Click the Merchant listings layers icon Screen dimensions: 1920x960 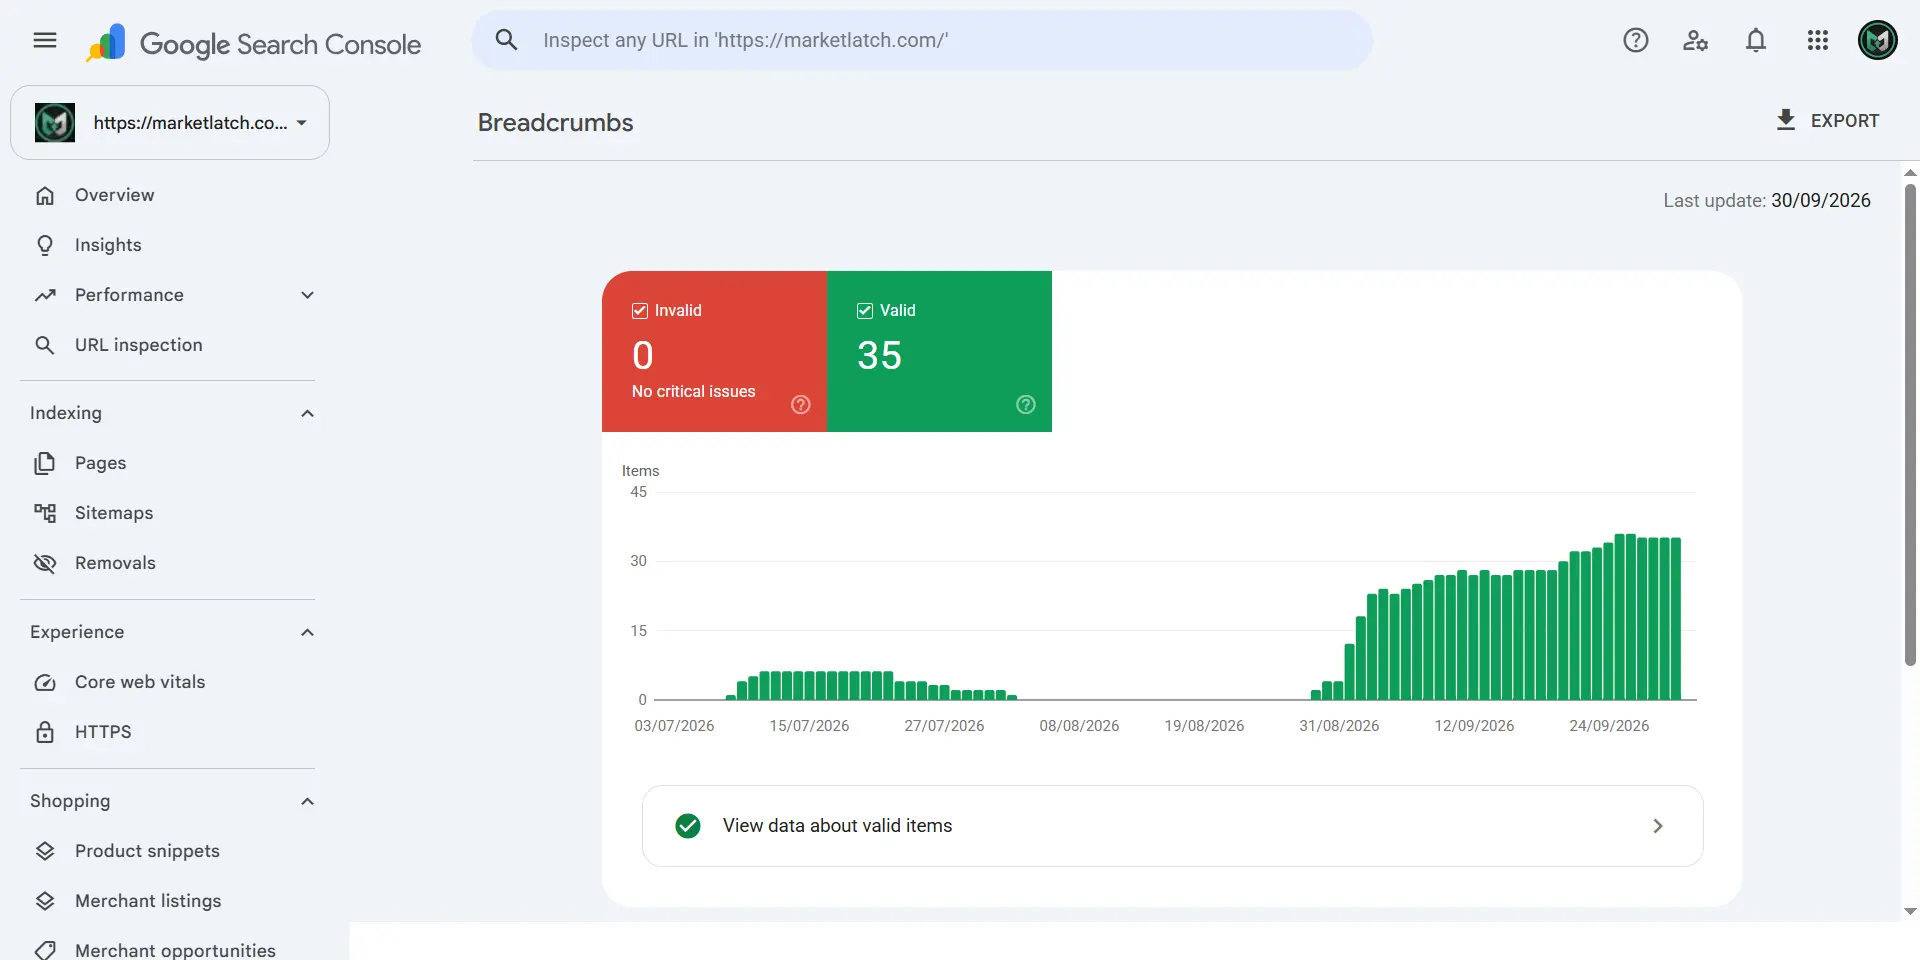[x=45, y=901]
